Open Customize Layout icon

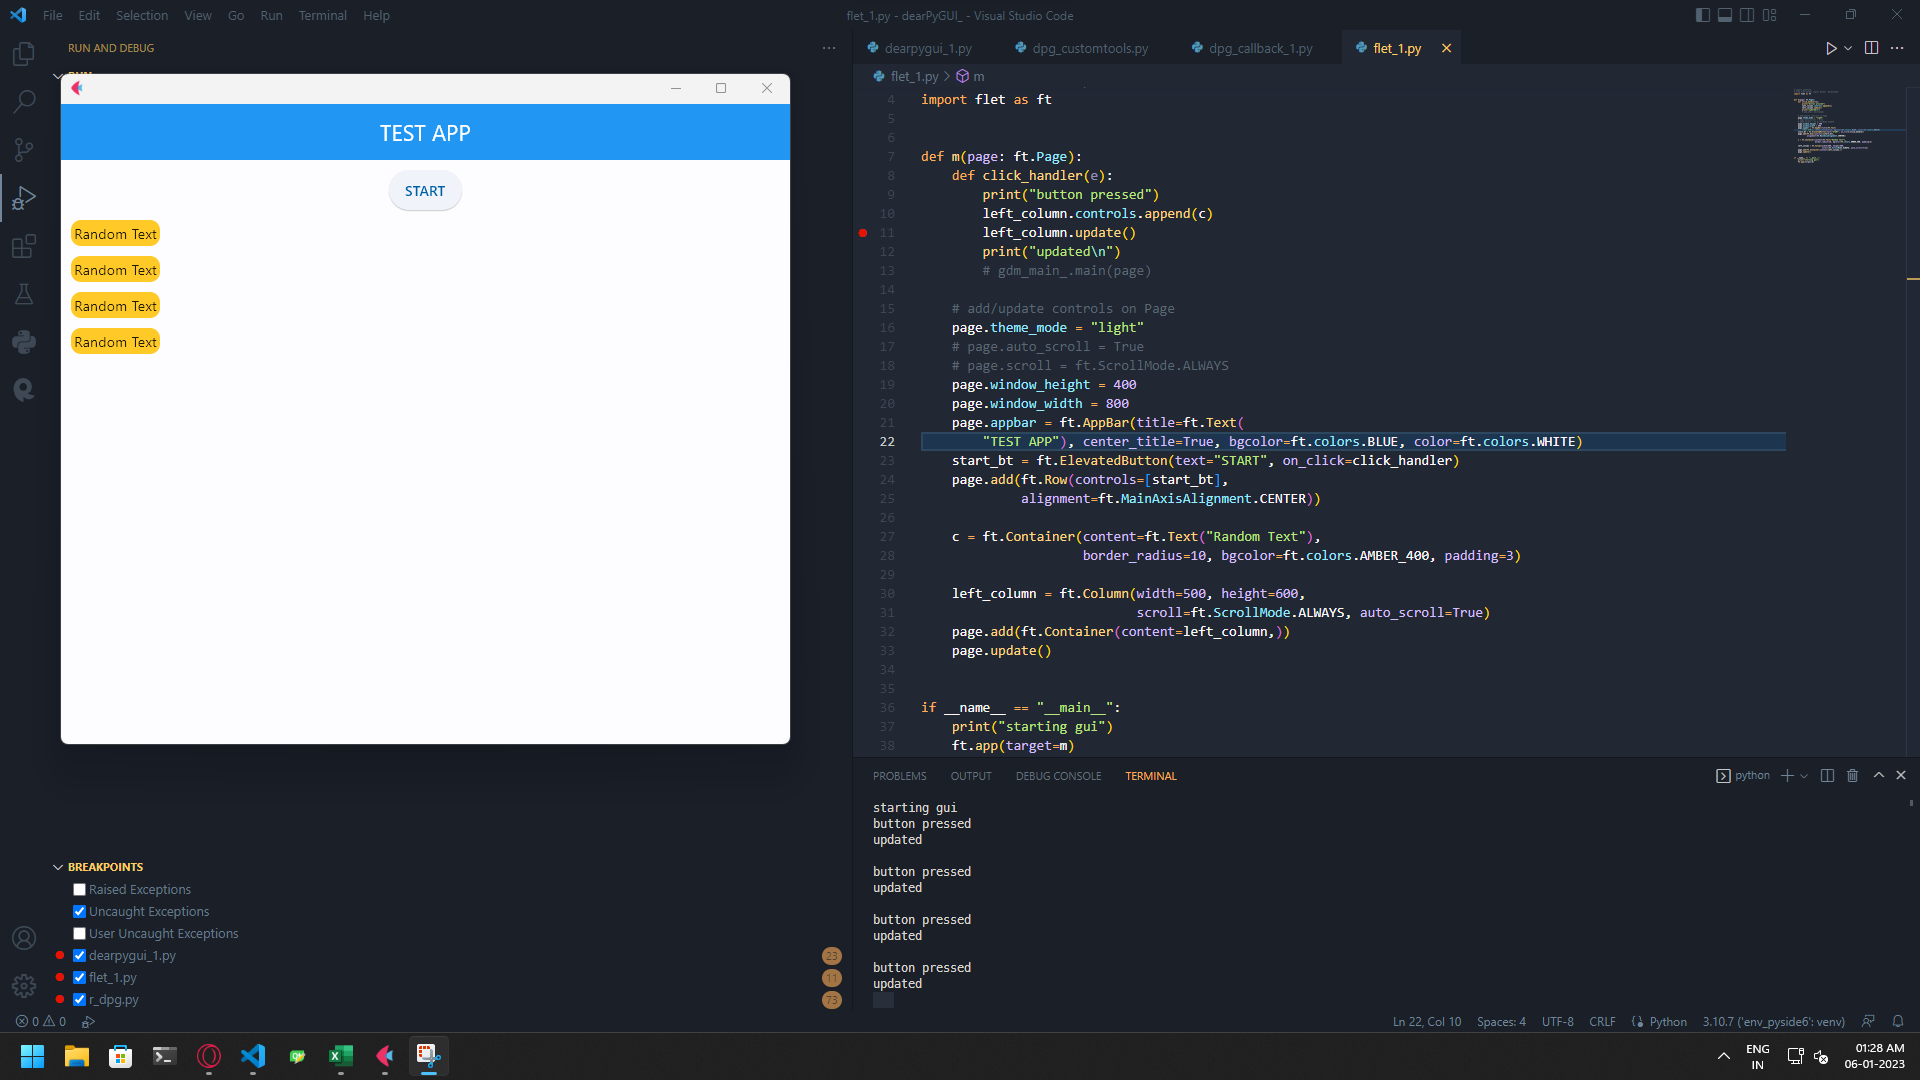[x=1770, y=15]
